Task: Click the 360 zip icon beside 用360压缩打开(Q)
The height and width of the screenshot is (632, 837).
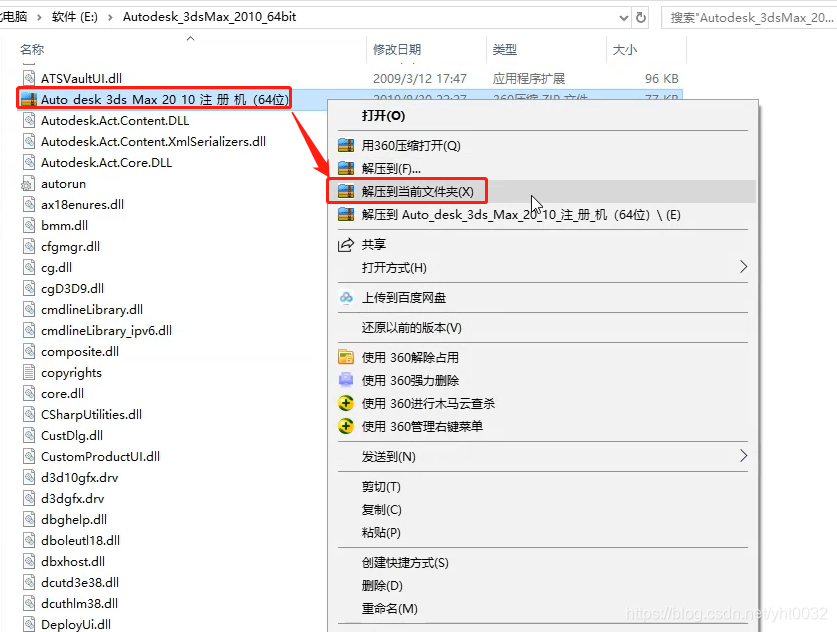Action: pyautogui.click(x=346, y=146)
